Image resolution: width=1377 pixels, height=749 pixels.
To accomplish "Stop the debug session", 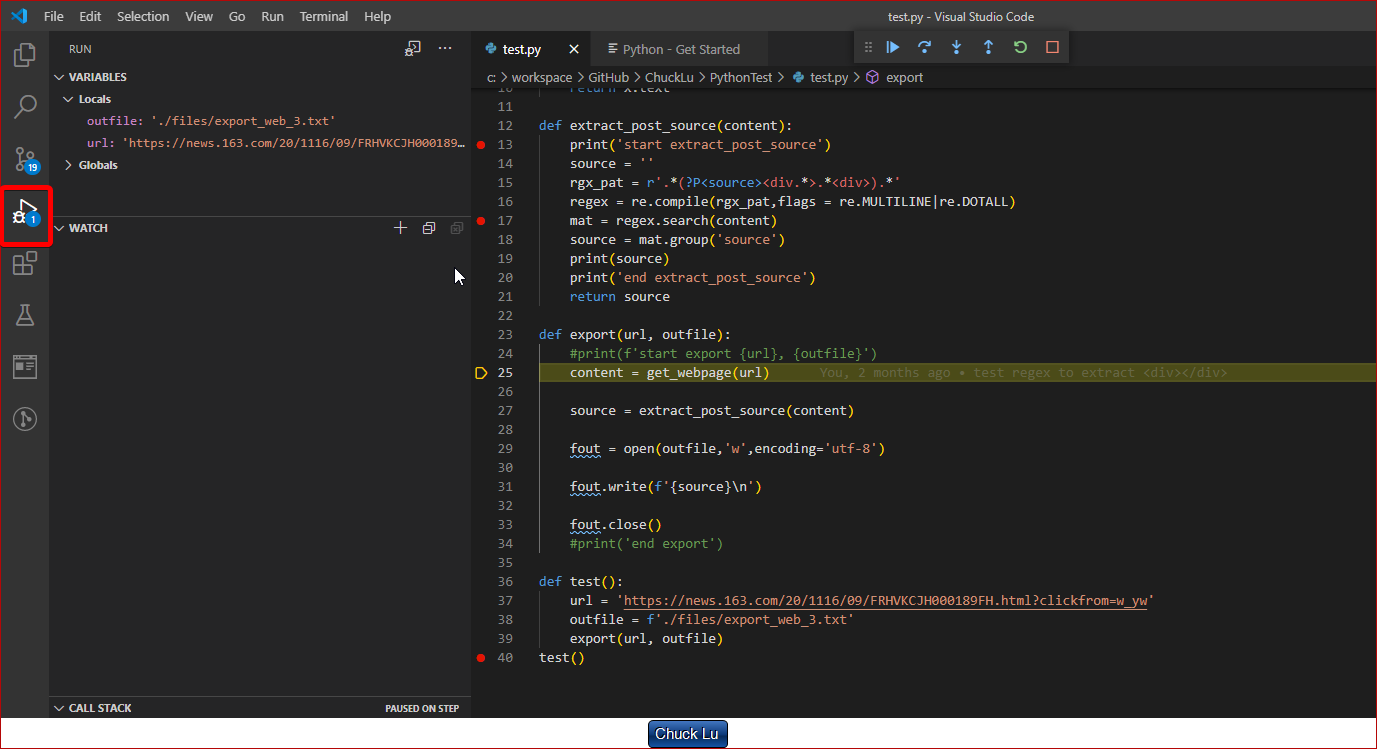I will click(x=1052, y=47).
